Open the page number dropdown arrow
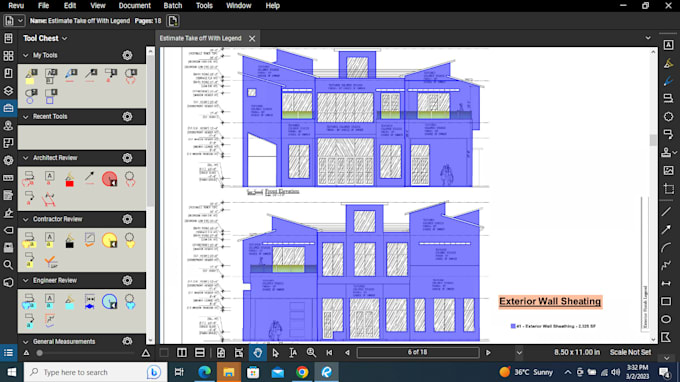The width and height of the screenshot is (680, 382). pyautogui.click(x=519, y=353)
